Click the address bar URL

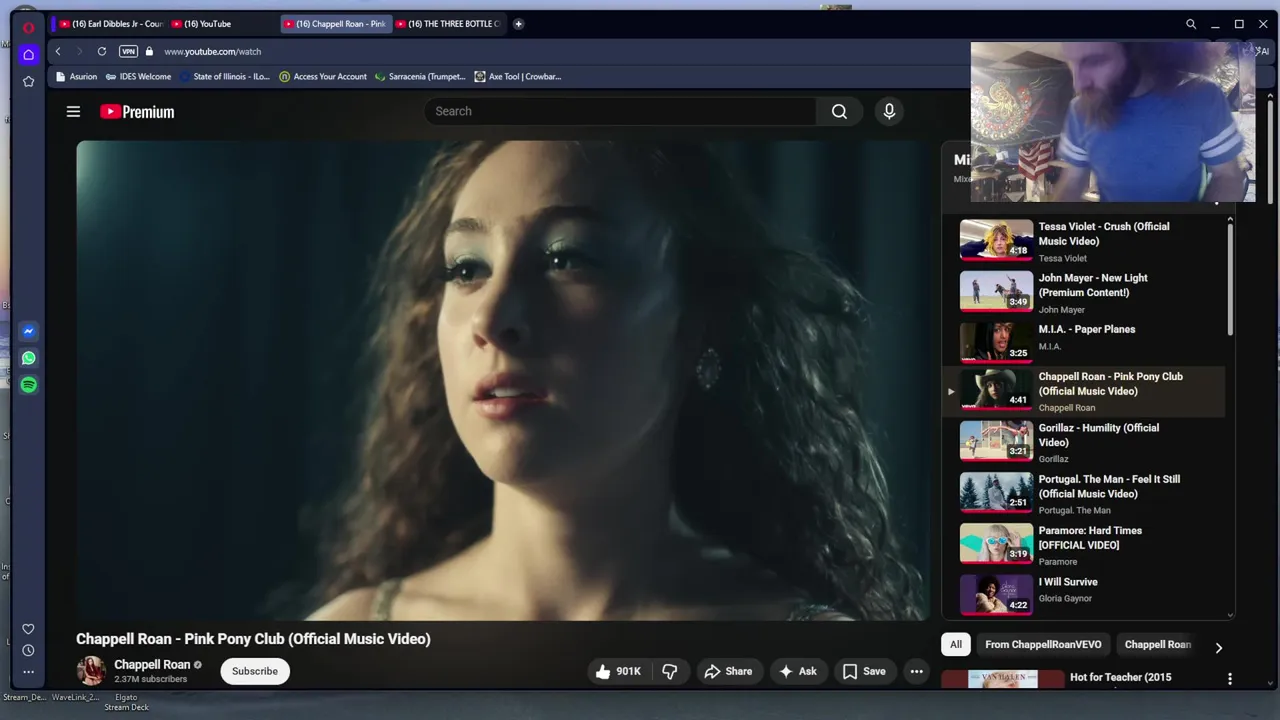[x=212, y=51]
